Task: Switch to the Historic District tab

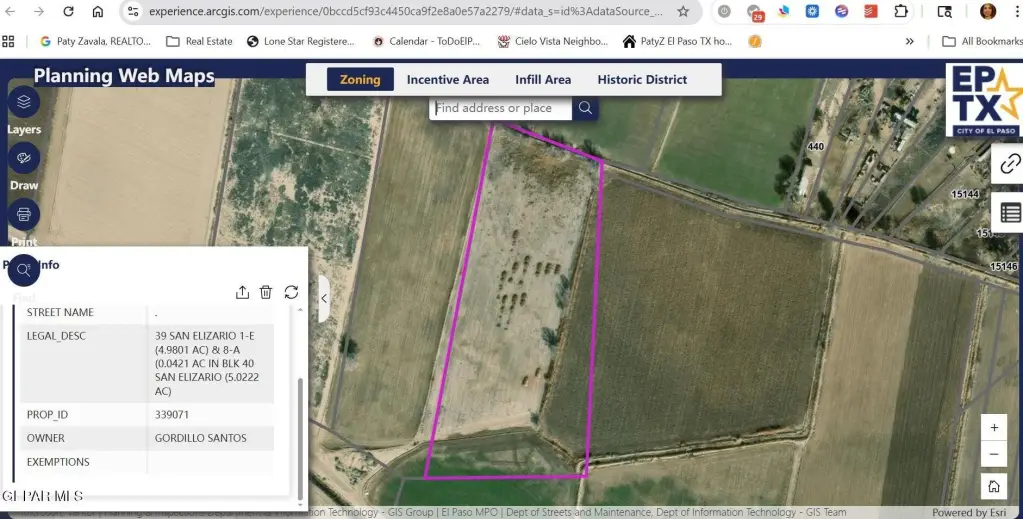Action: pos(642,80)
